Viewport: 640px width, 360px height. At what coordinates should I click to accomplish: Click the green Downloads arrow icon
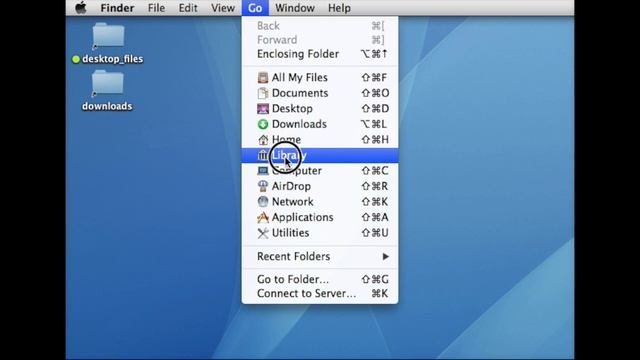click(x=263, y=124)
